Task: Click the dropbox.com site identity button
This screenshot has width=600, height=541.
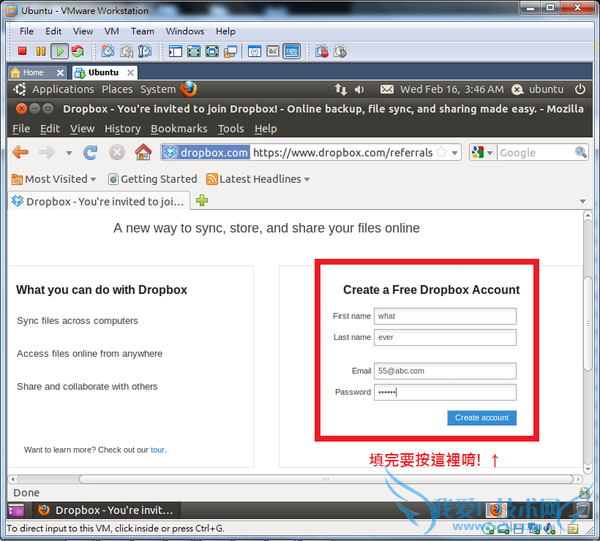Action: coord(206,153)
